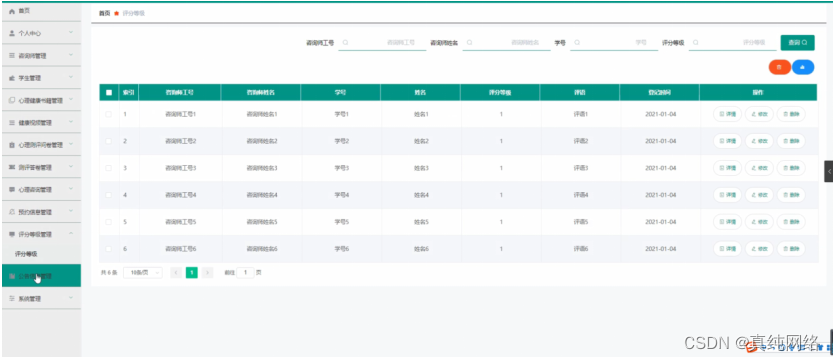This screenshot has height=361, width=836.
Task: Click 首页 in the breadcrumb
Action: tap(104, 13)
